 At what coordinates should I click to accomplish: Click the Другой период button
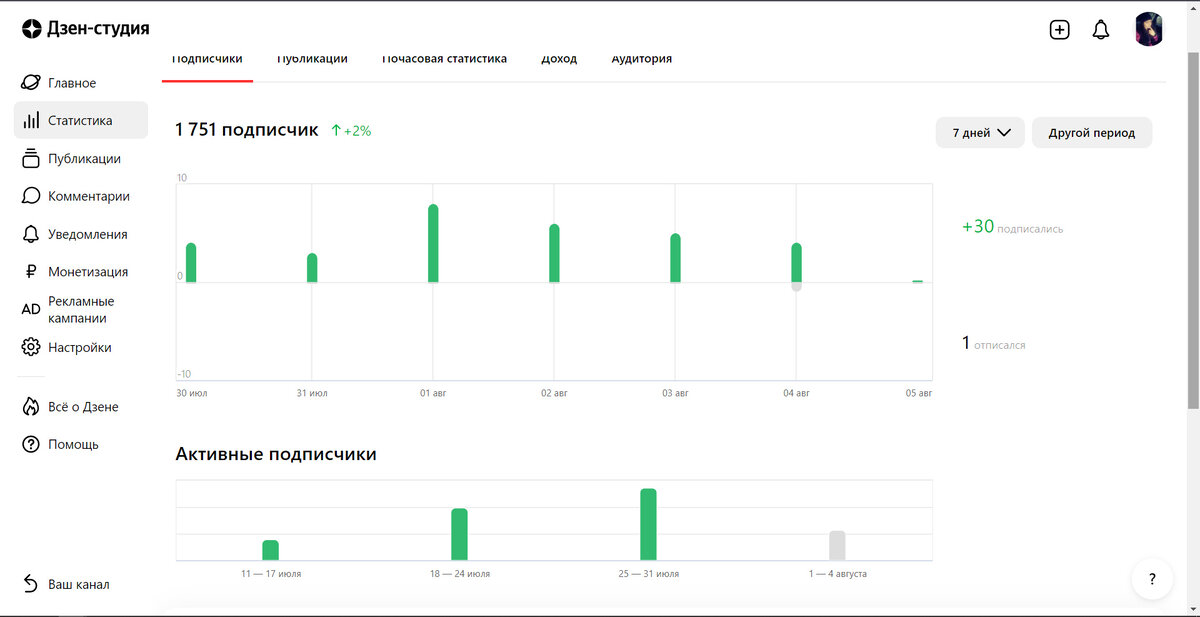pyautogui.click(x=1092, y=133)
